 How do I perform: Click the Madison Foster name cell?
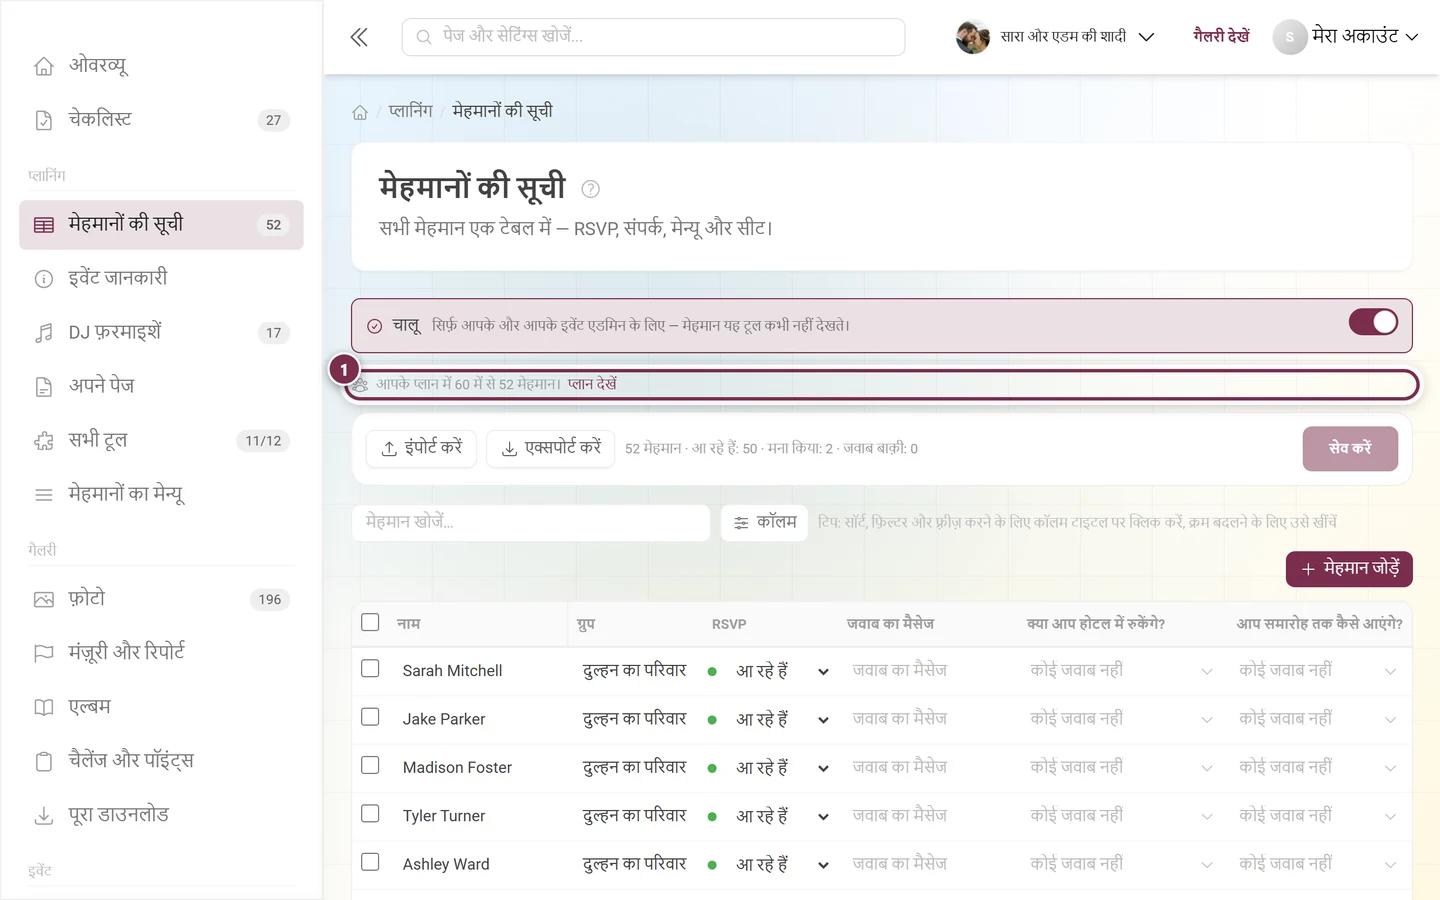tap(457, 768)
